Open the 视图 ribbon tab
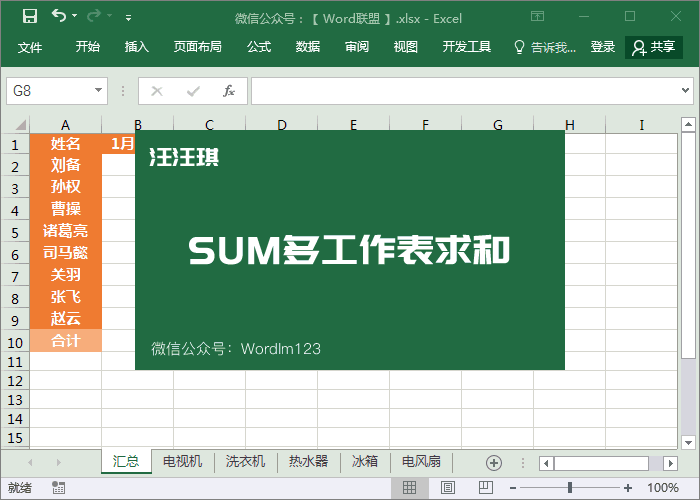 click(405, 47)
